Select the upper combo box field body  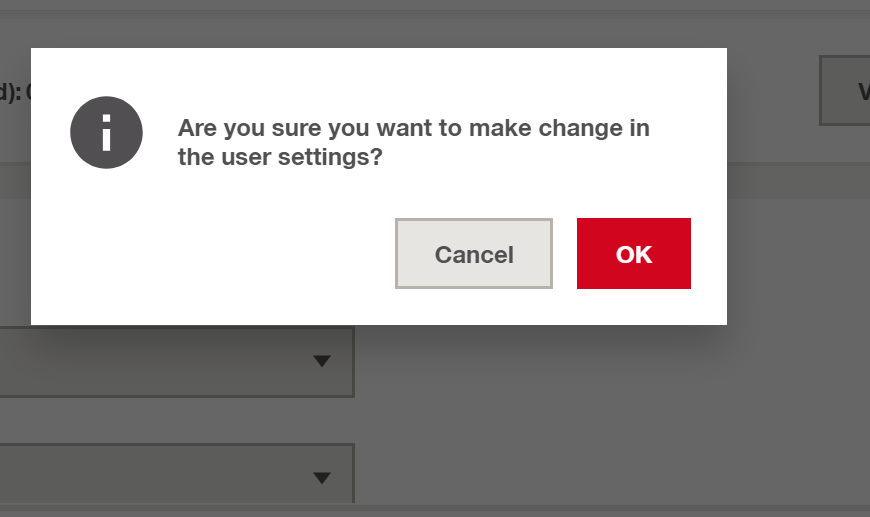pos(176,362)
